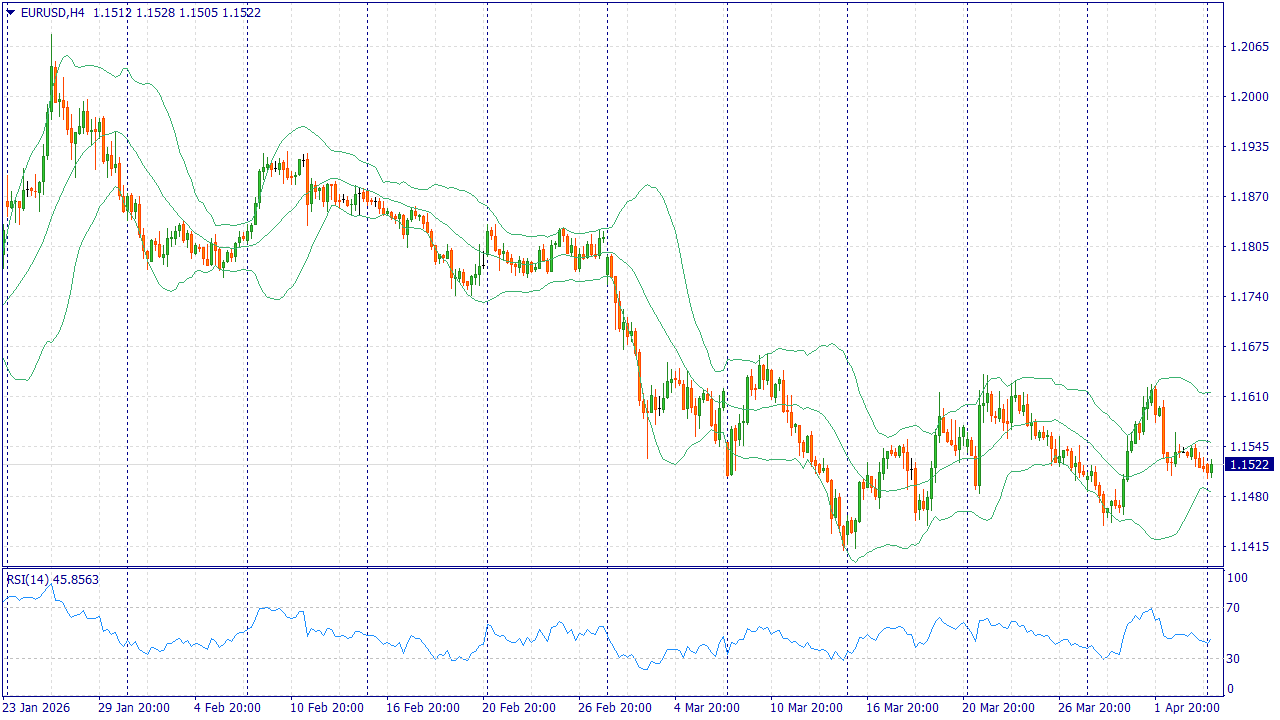Click the 4 Mar 20:00 time label
The width and height of the screenshot is (1280, 720).
click(x=706, y=707)
